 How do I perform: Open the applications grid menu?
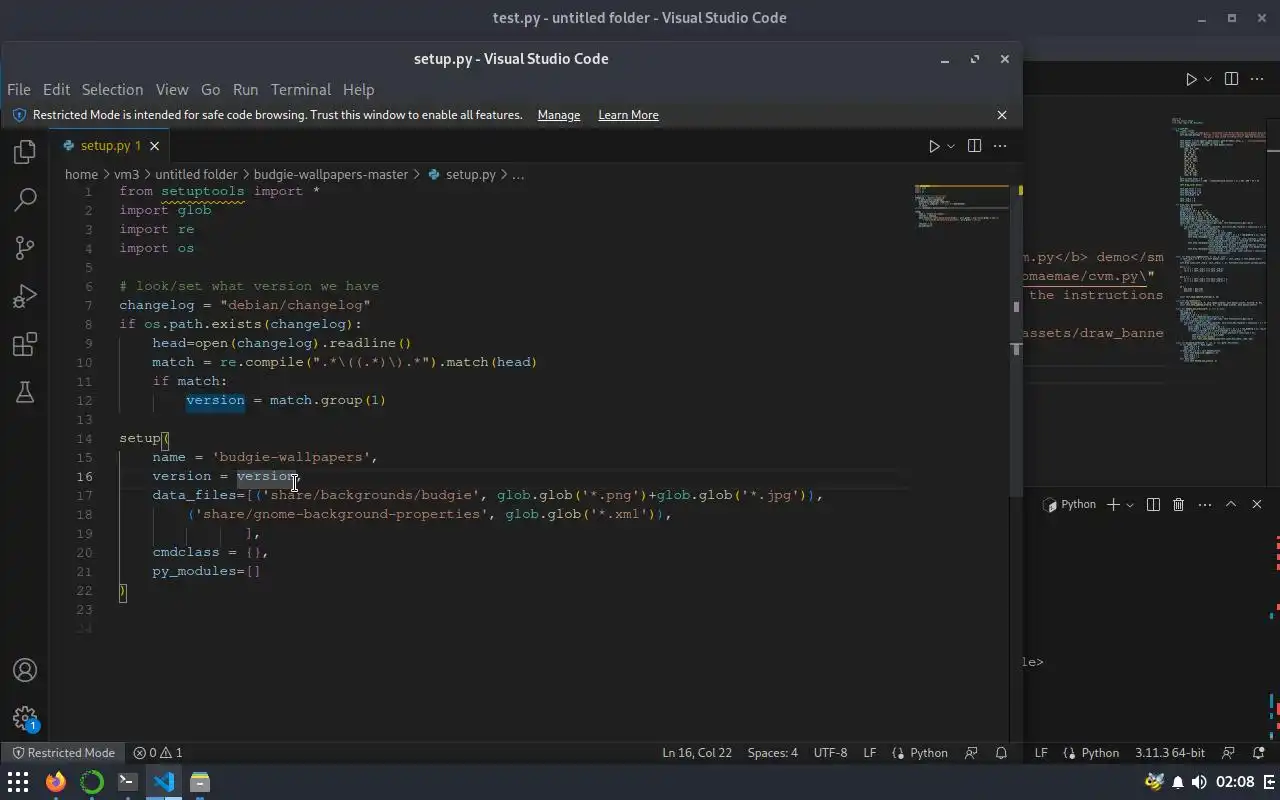pos(18,782)
